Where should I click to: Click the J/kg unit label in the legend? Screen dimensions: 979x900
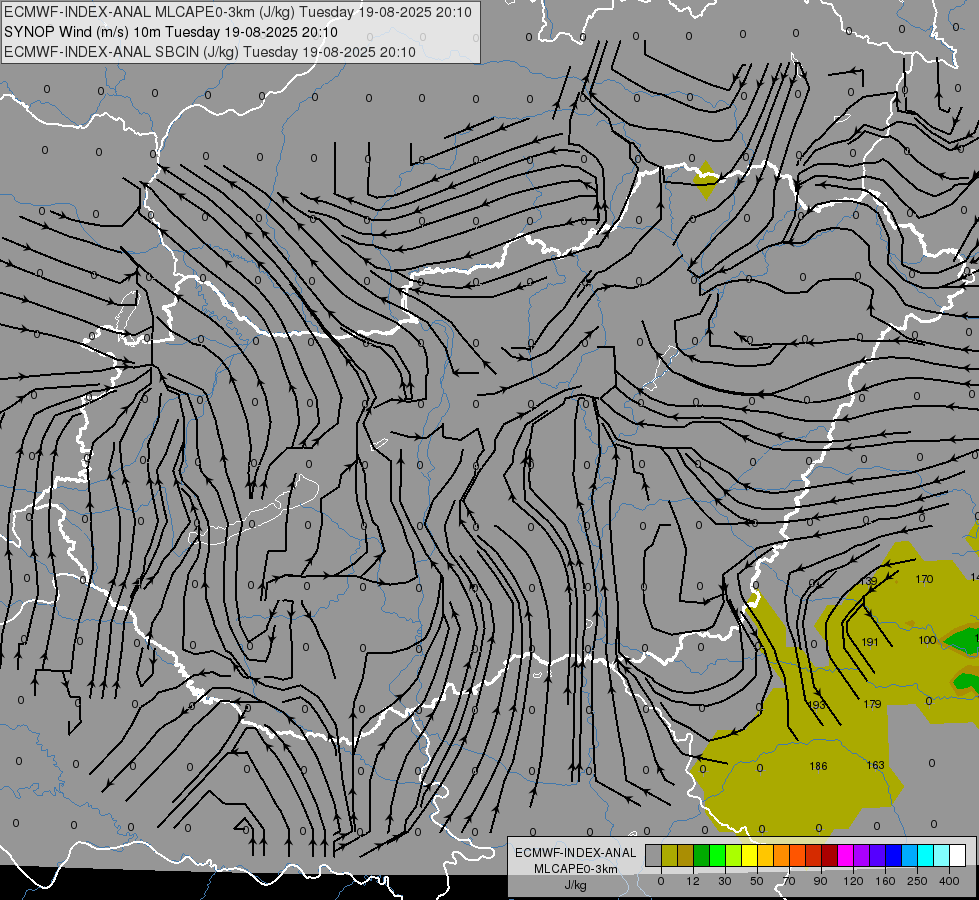coord(576,885)
